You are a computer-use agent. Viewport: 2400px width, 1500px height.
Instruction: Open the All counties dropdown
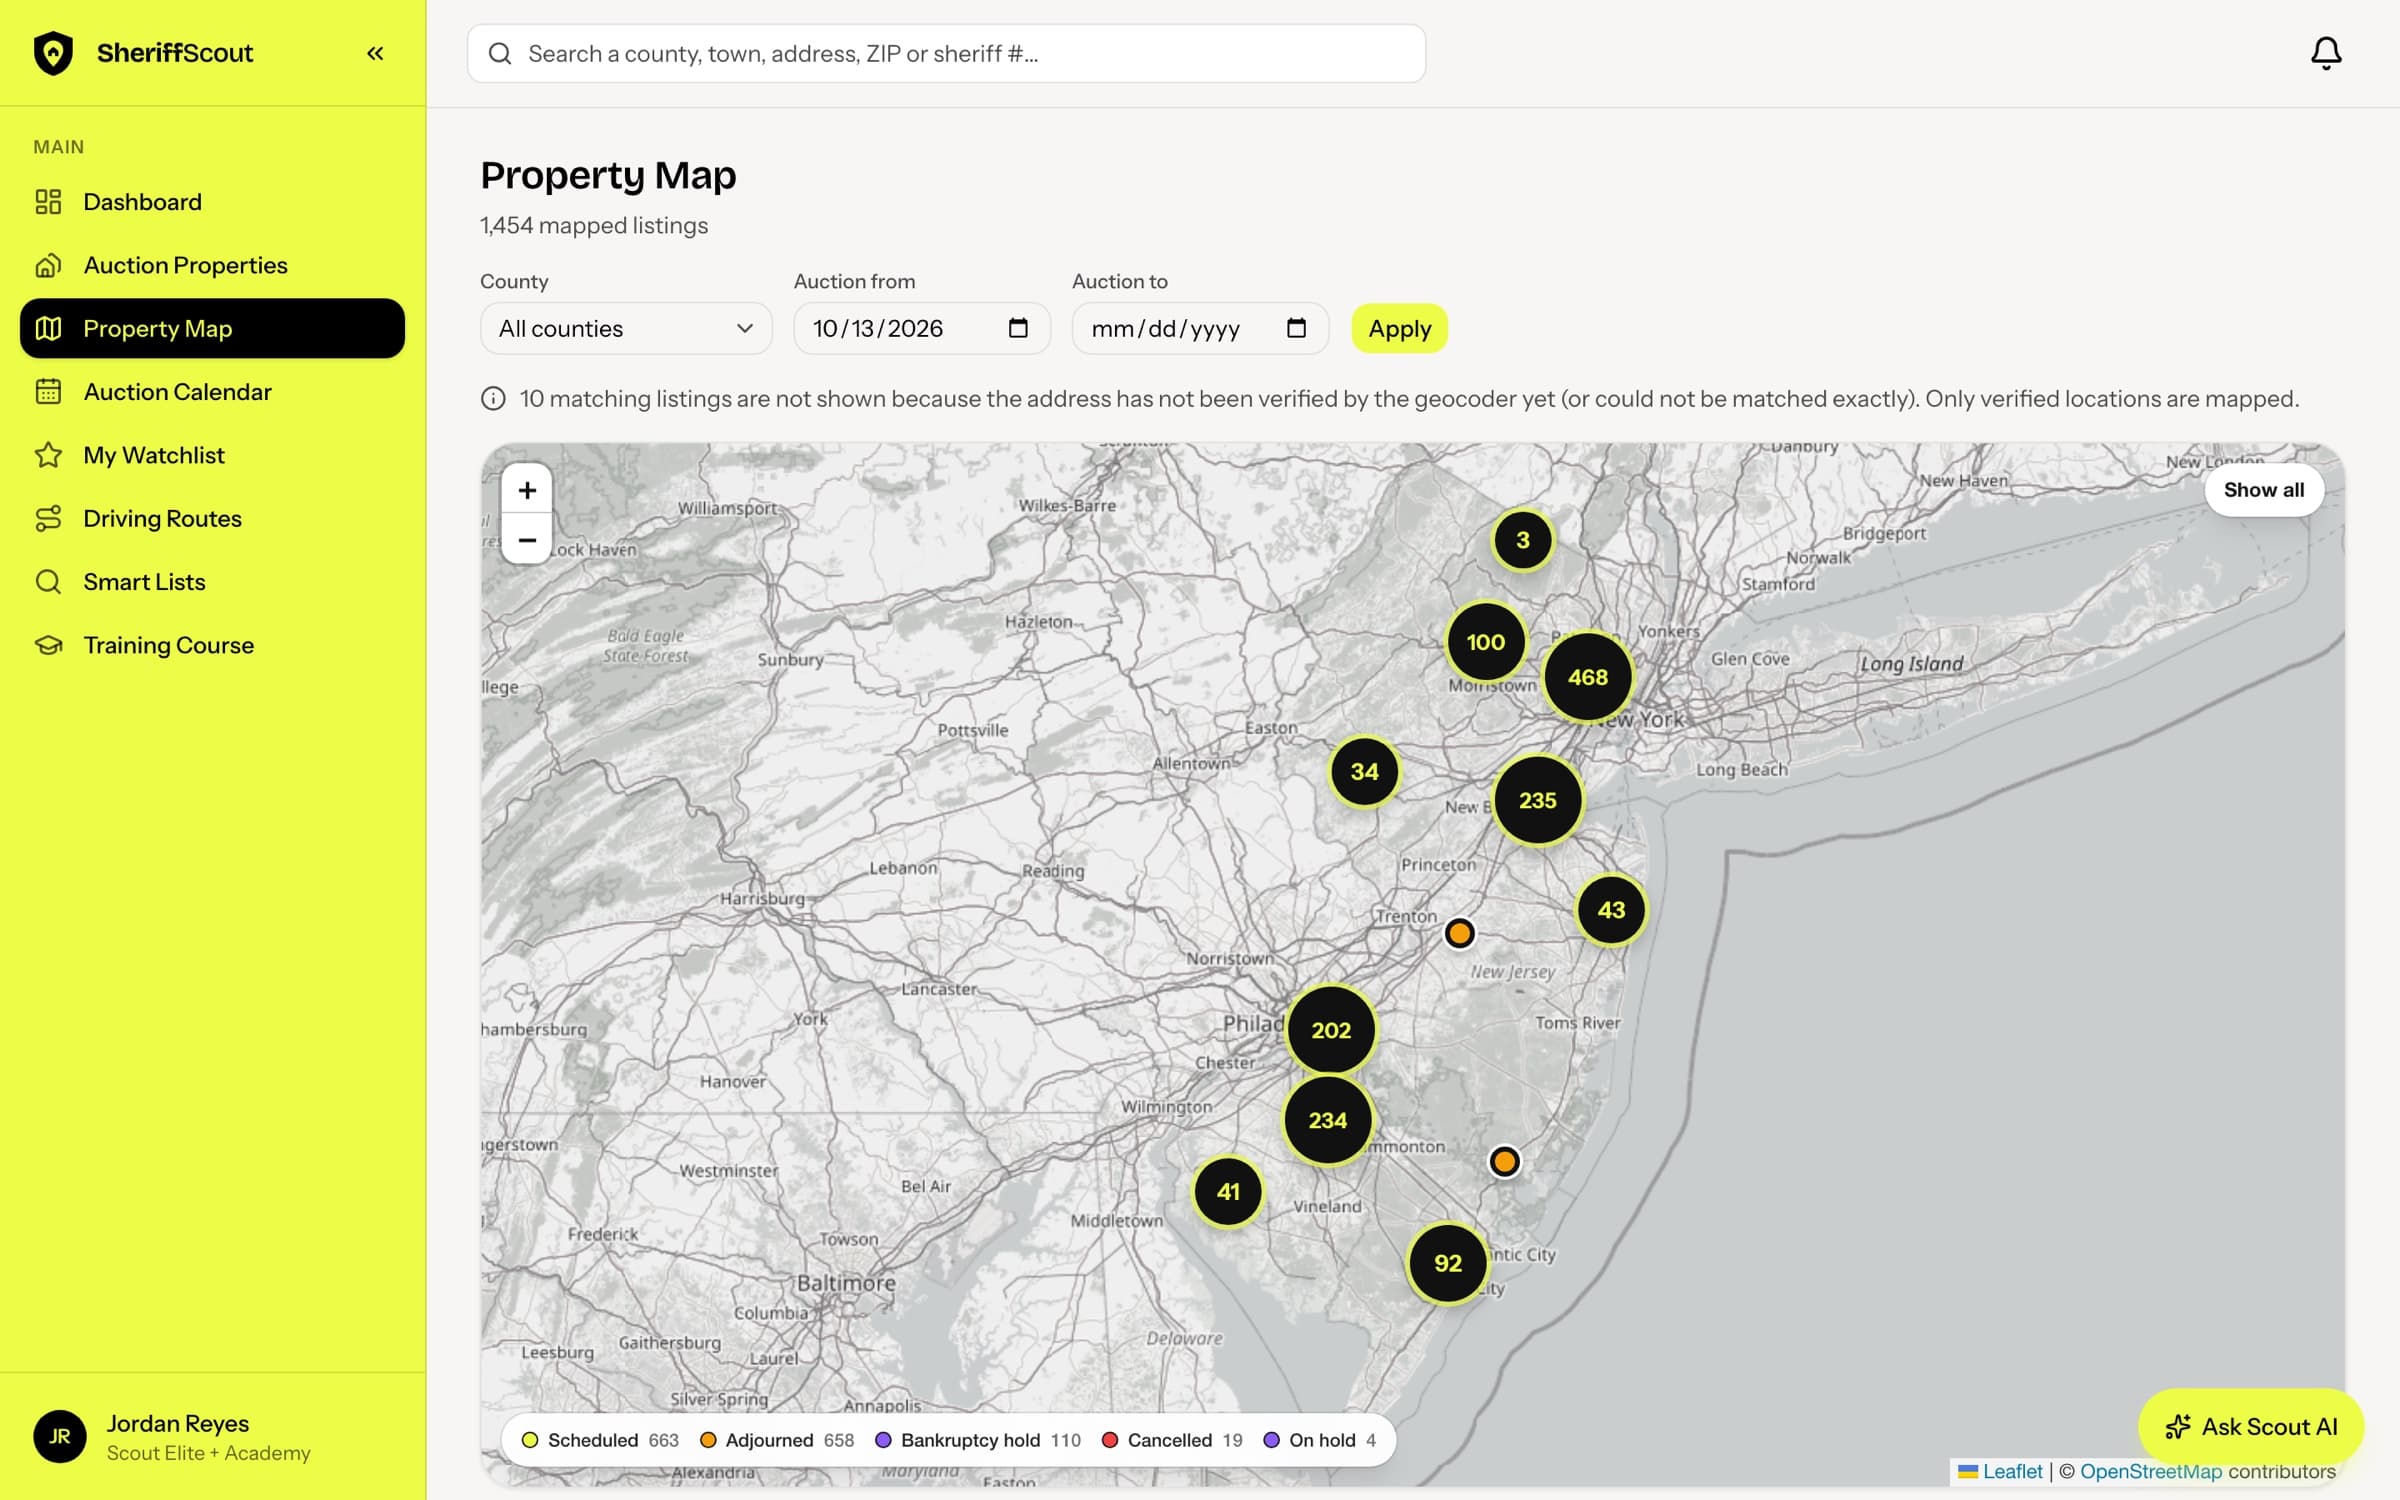[626, 328]
